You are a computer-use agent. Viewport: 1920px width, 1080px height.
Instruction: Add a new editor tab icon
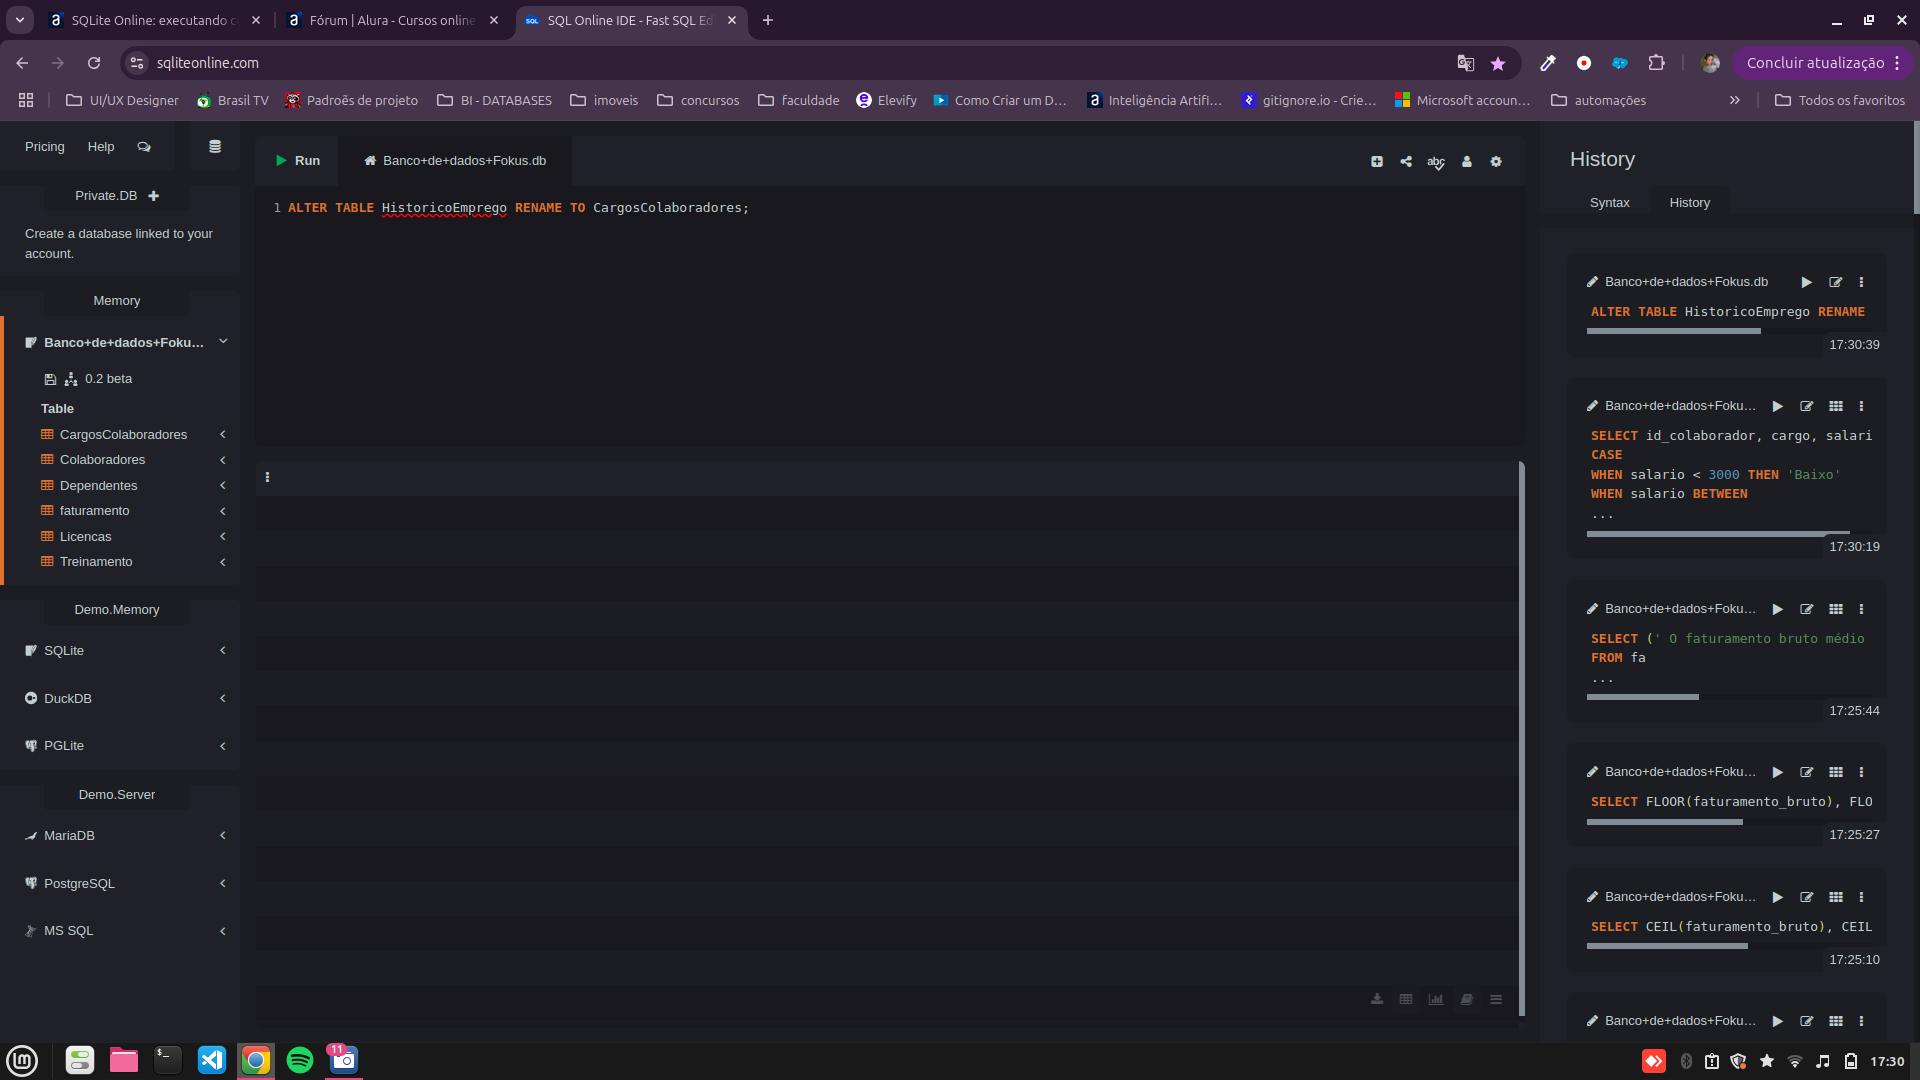pos(1377,162)
